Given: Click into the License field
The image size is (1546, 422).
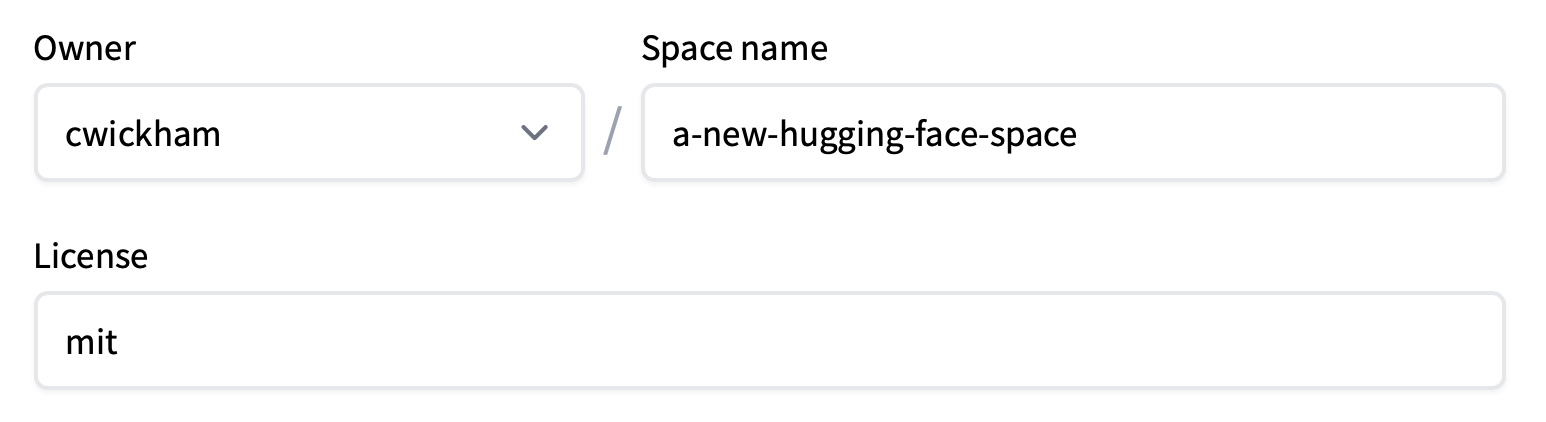Looking at the screenshot, I should click(768, 341).
